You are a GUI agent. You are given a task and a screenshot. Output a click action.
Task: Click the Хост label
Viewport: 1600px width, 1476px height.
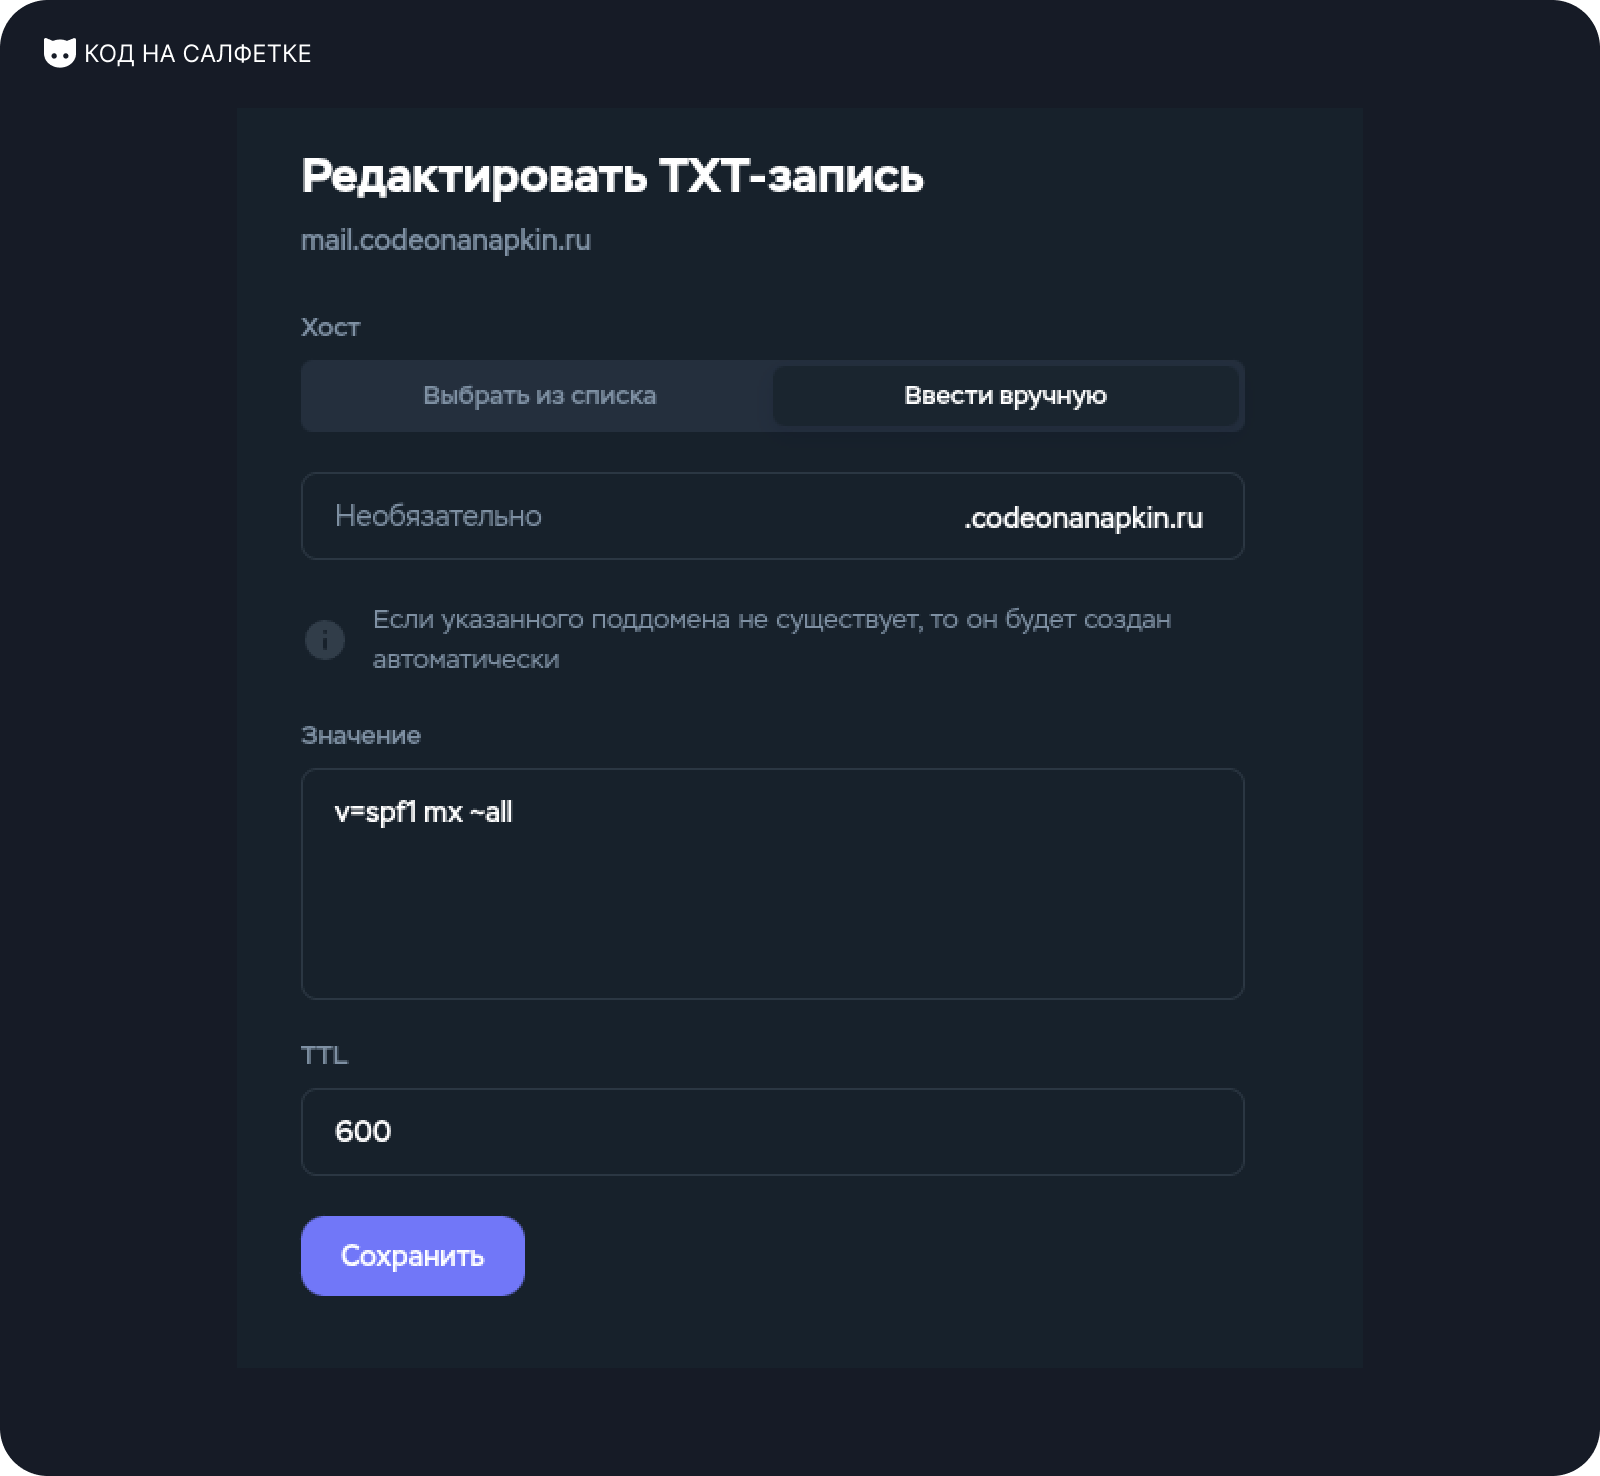(331, 327)
